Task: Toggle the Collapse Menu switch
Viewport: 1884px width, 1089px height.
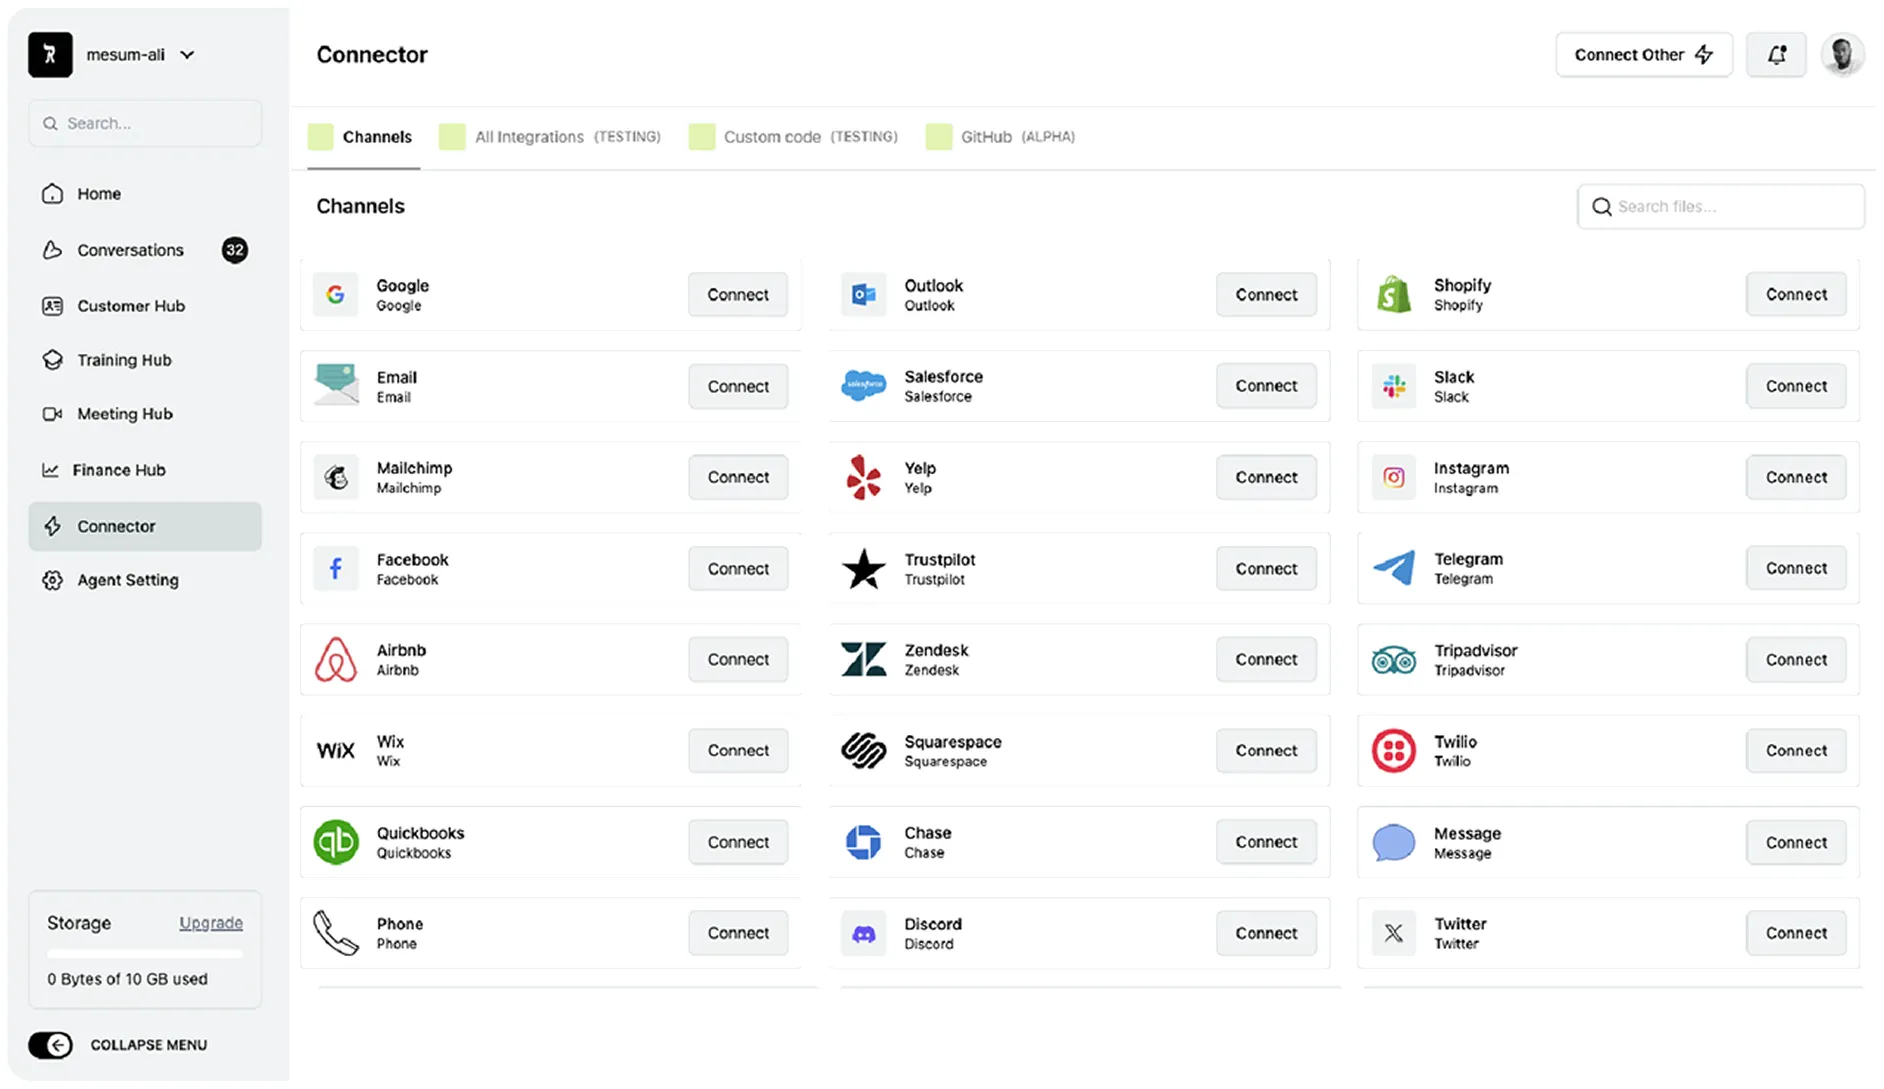Action: 51,1044
